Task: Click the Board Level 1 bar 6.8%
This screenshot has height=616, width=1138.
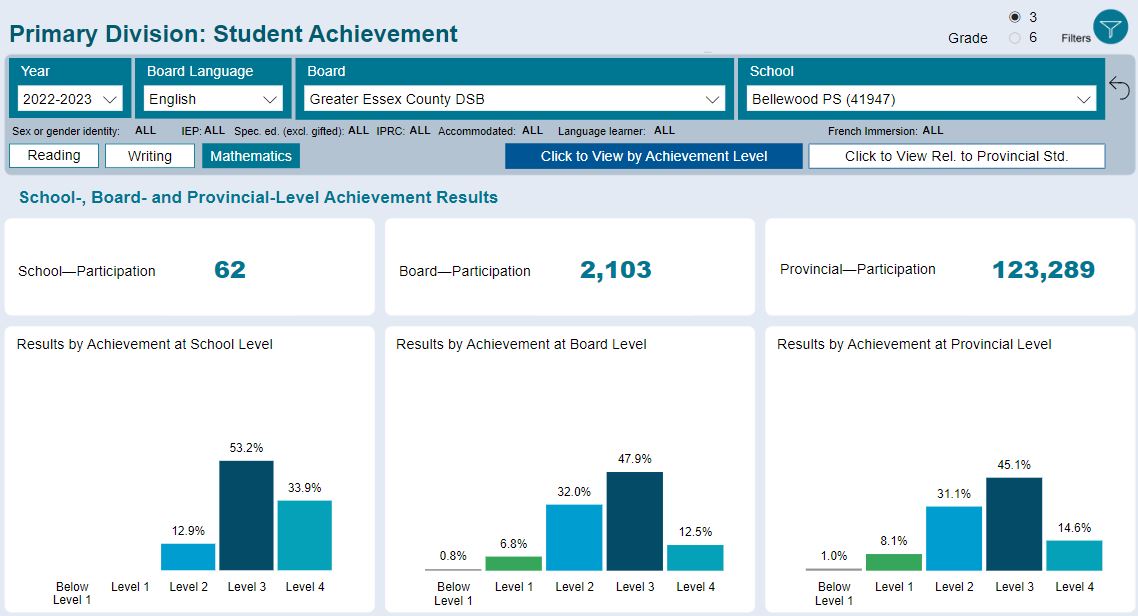Action: (513, 563)
